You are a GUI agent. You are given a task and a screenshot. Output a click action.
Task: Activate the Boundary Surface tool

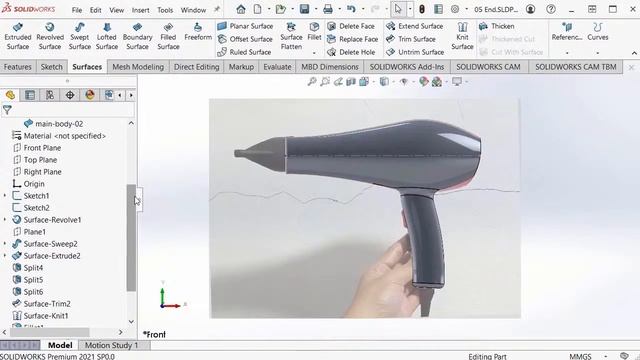(137, 36)
